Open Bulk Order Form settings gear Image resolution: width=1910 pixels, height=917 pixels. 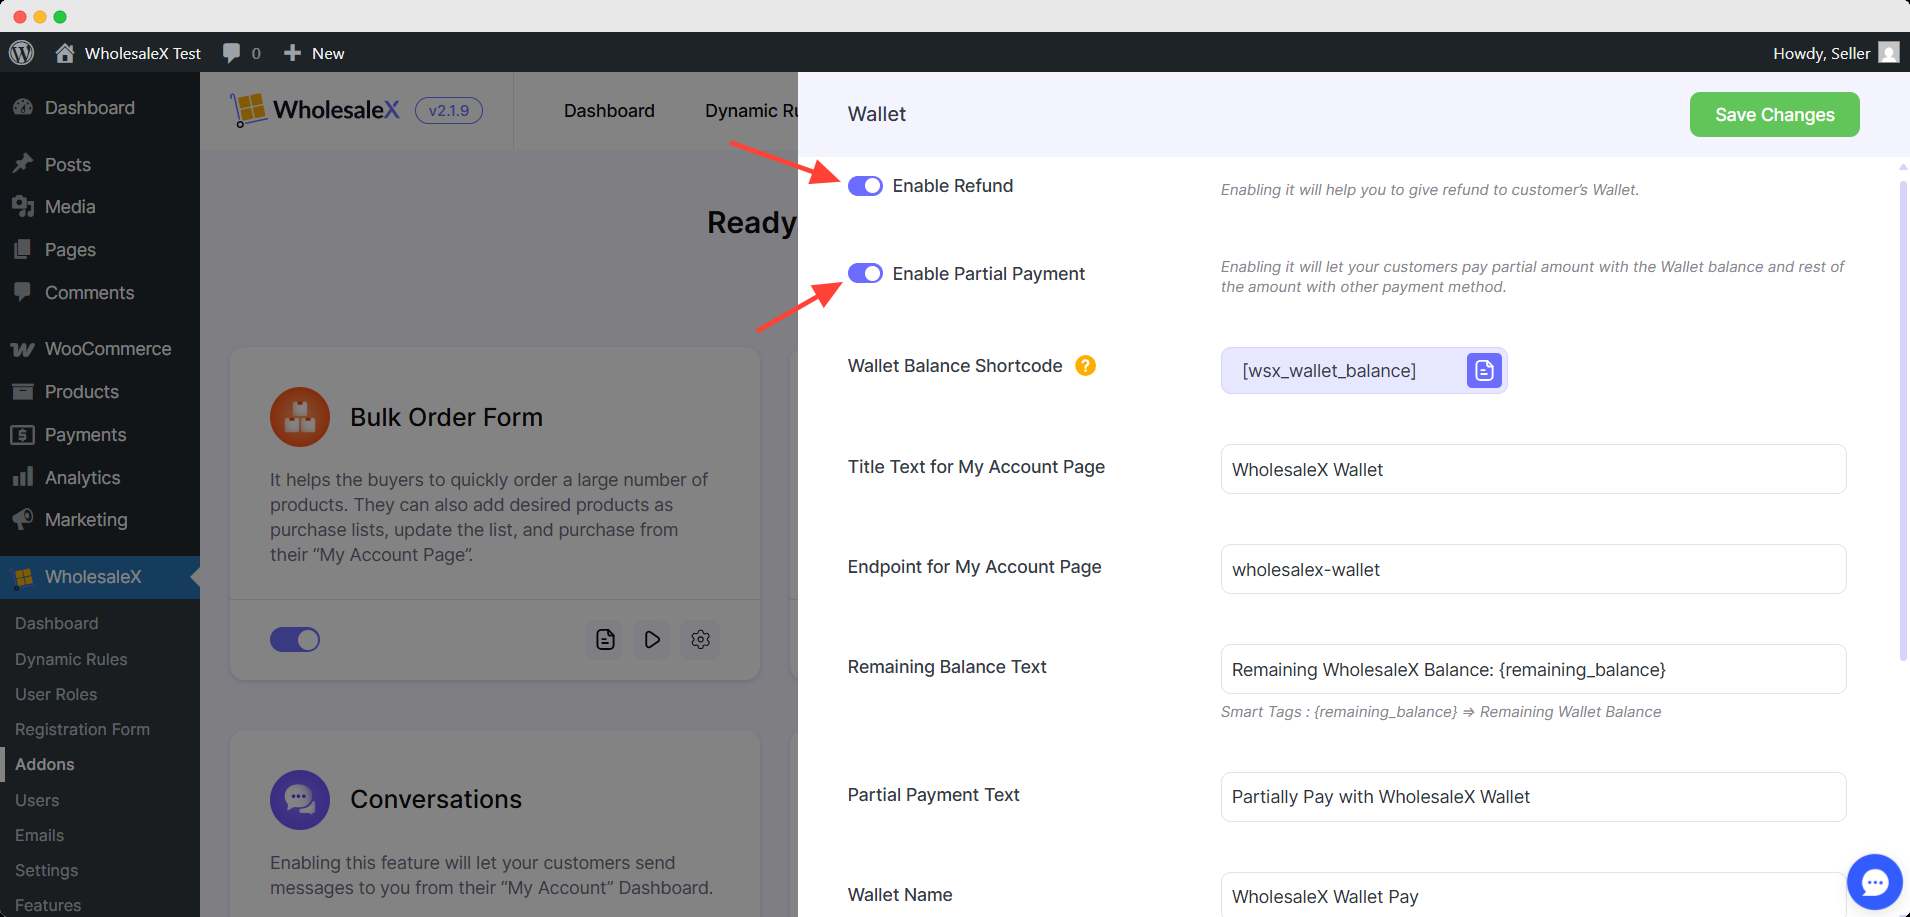[700, 639]
